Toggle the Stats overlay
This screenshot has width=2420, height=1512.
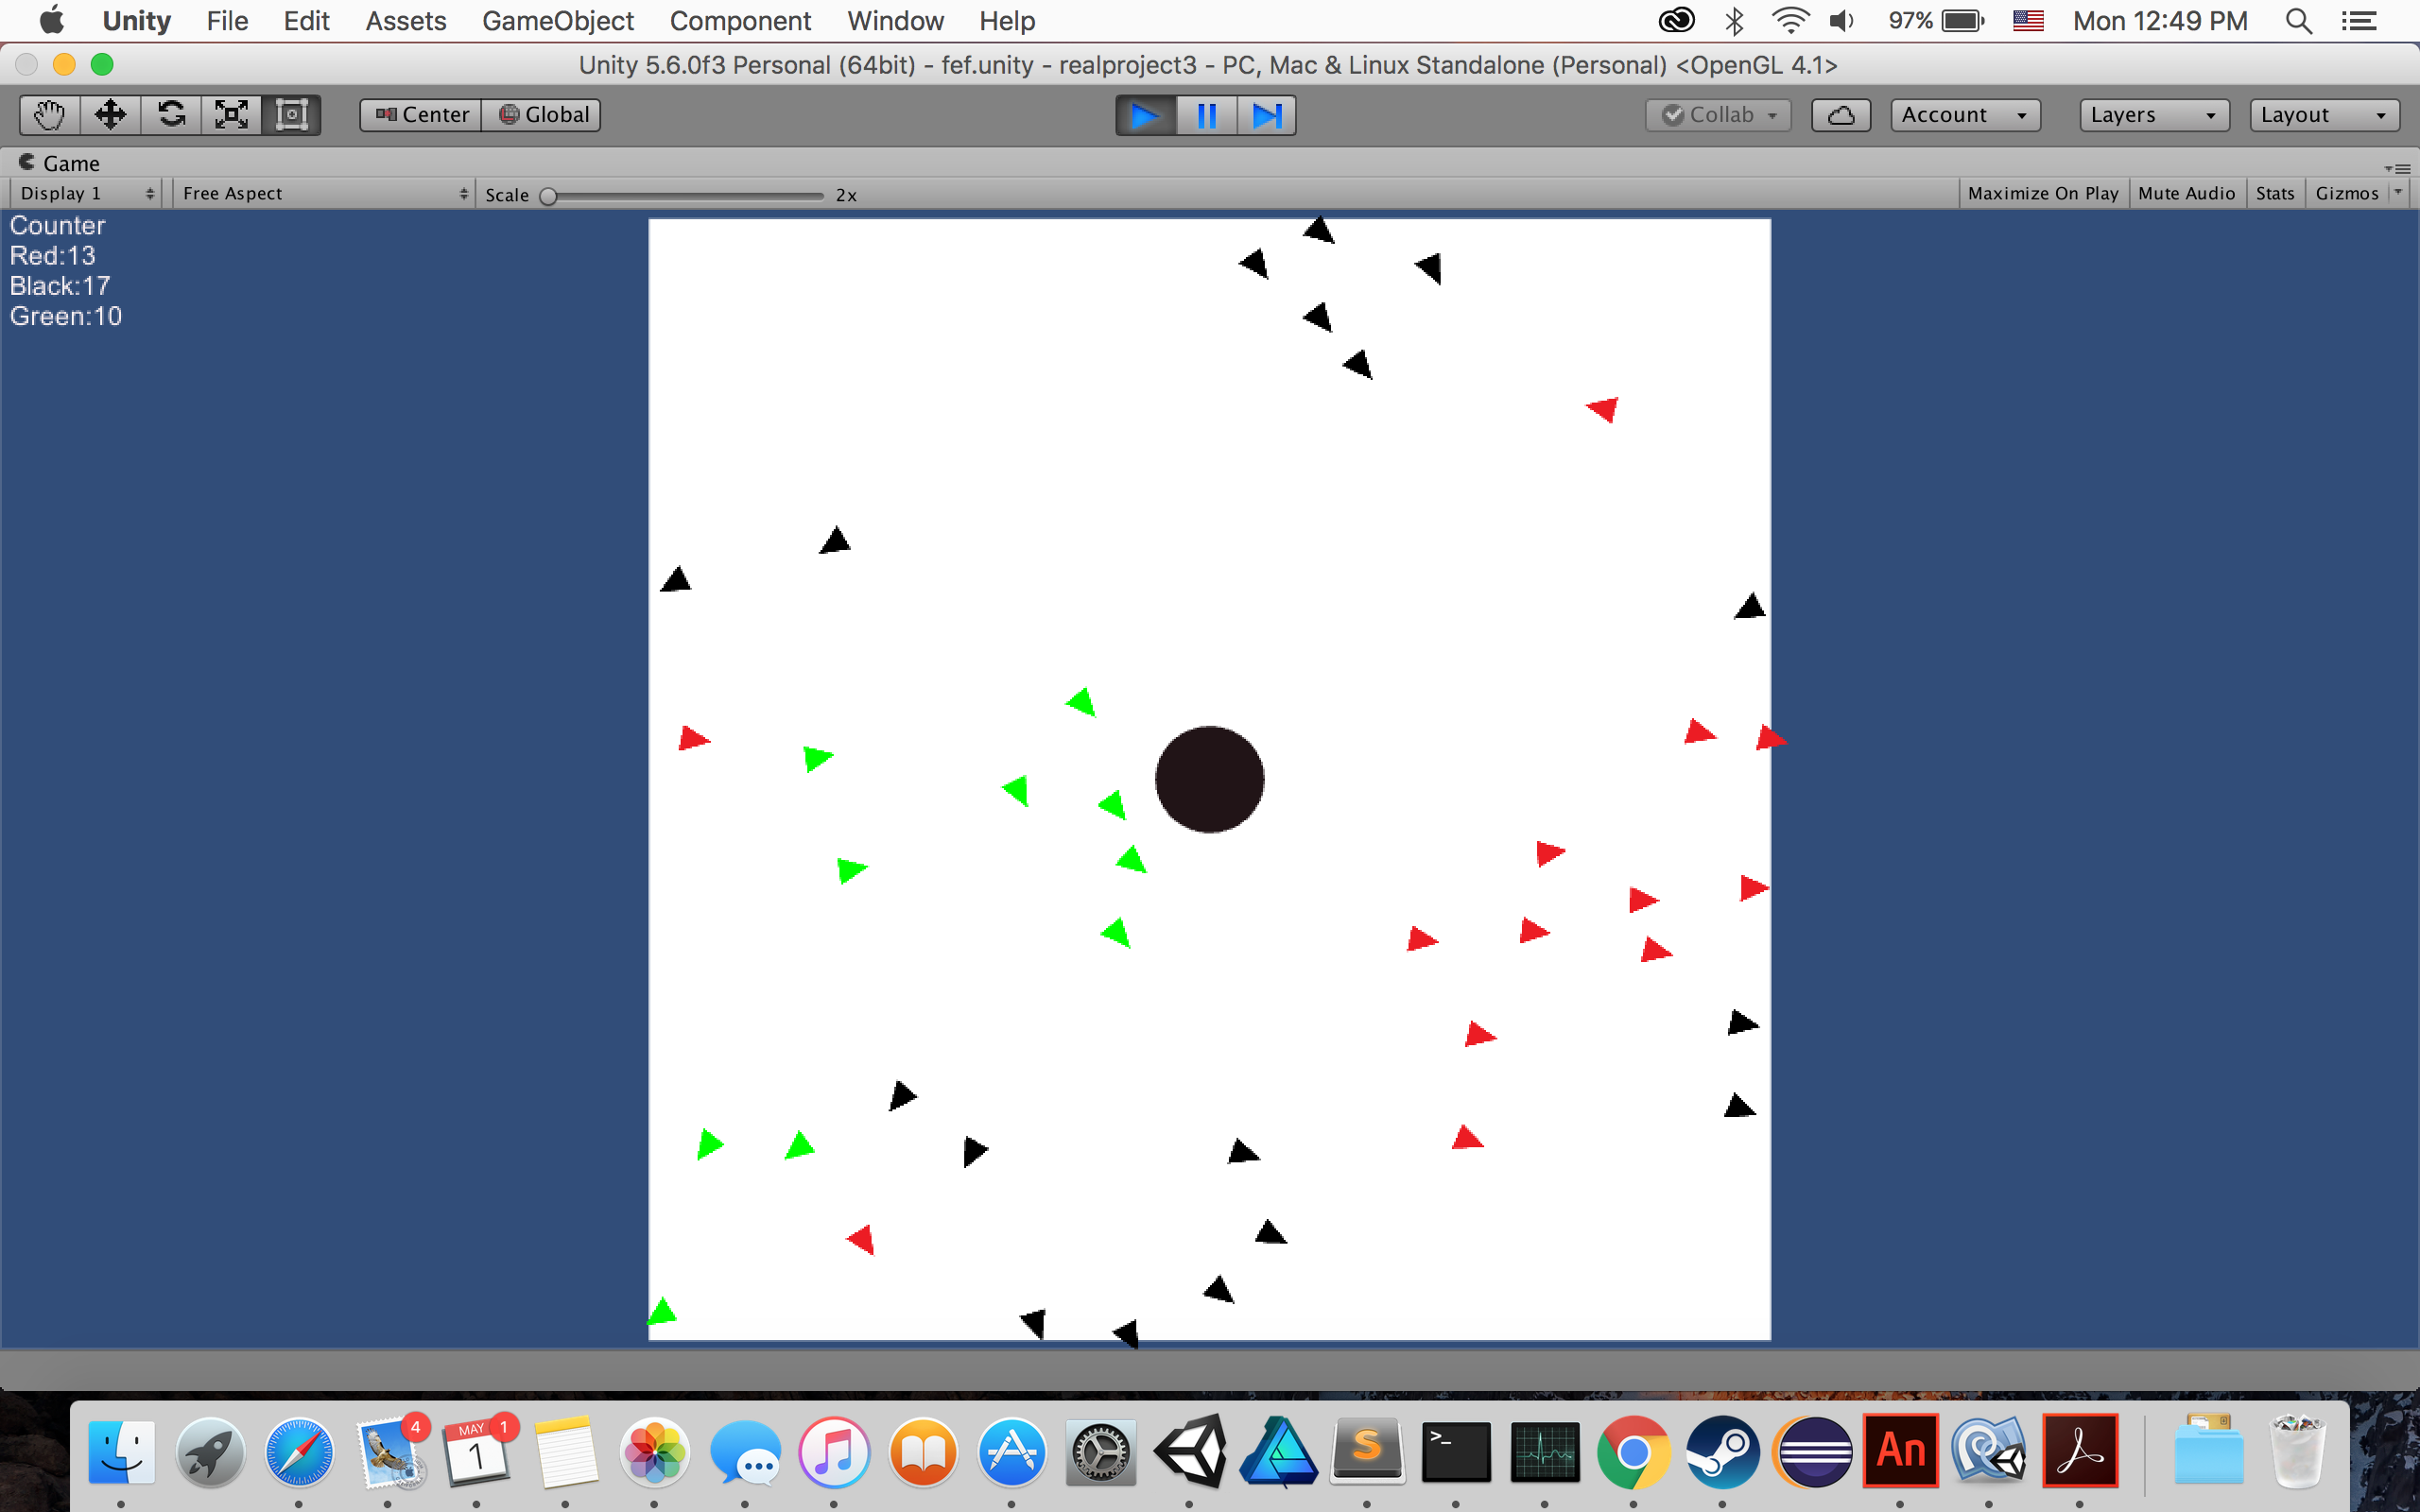click(2274, 194)
